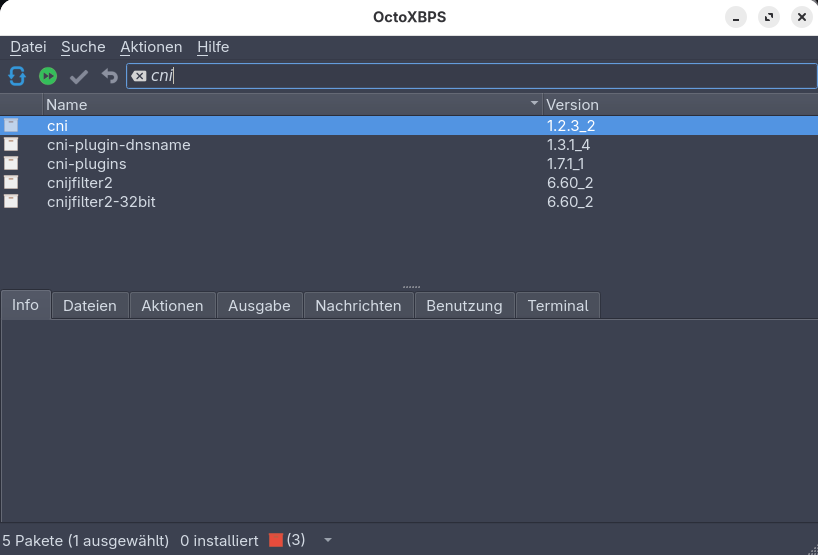Click the Version column header
Image resolution: width=818 pixels, height=555 pixels.
tap(678, 104)
